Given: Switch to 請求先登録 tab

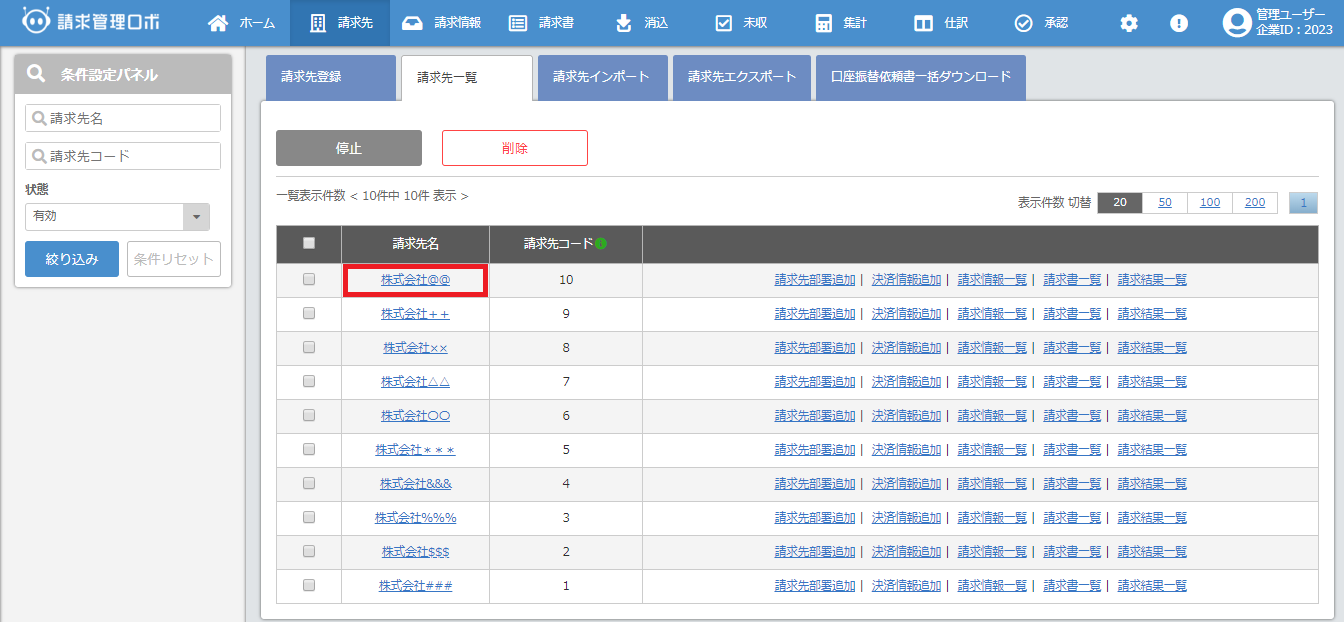Looking at the screenshot, I should coord(328,77).
